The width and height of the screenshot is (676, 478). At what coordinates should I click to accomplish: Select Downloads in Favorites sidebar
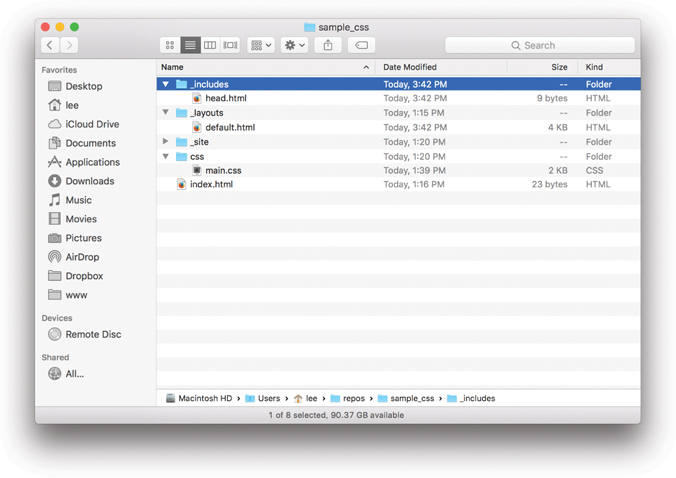click(89, 181)
